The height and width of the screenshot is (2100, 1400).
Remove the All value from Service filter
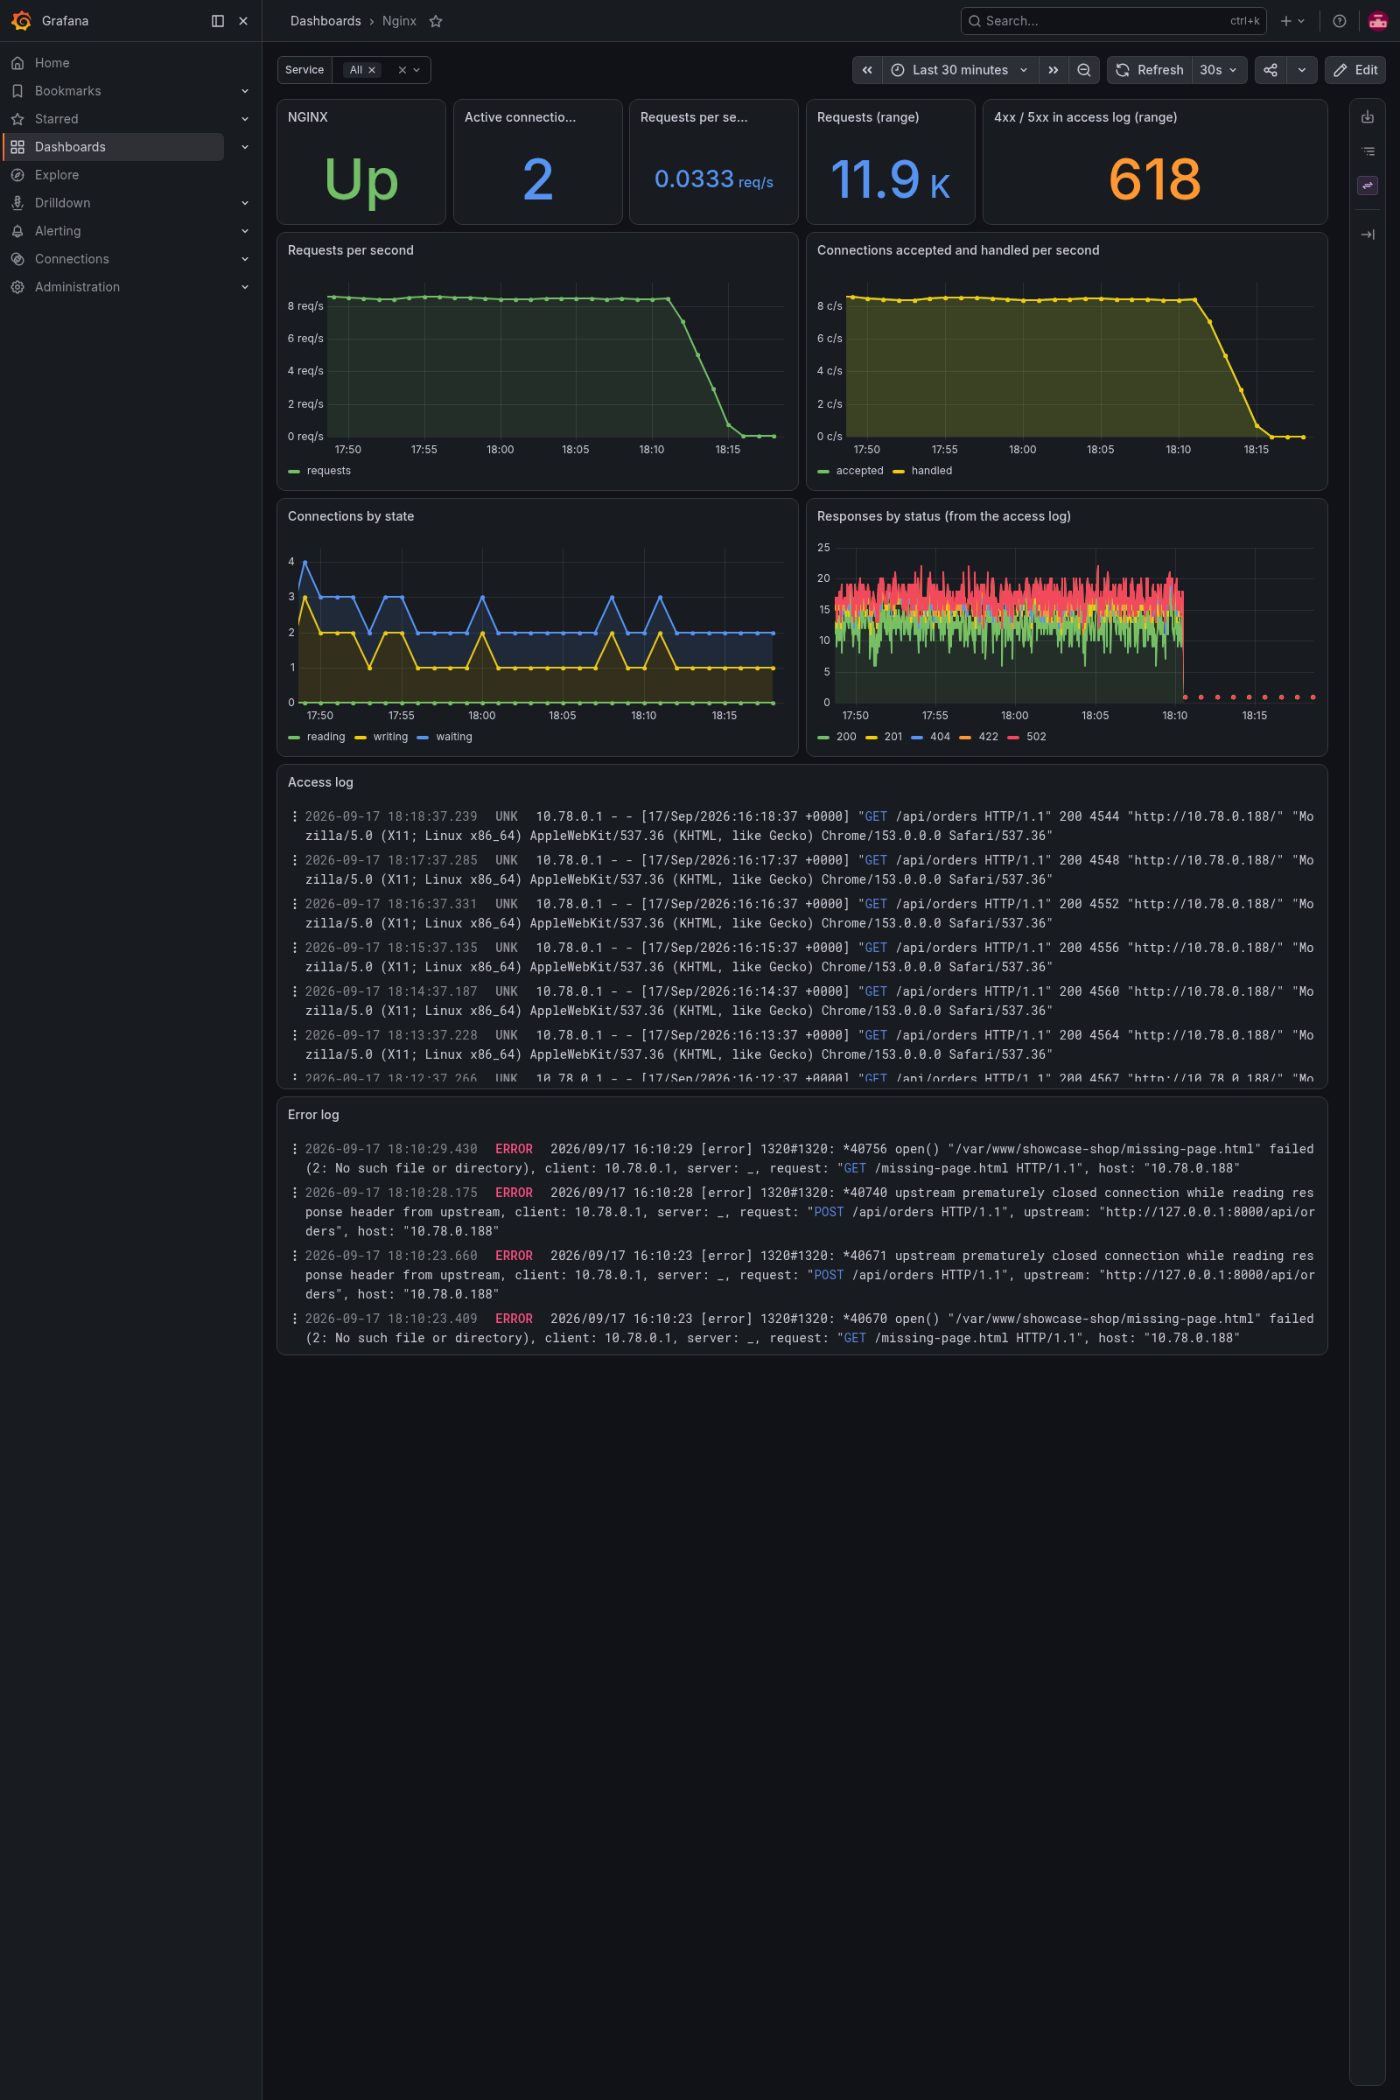click(x=372, y=70)
